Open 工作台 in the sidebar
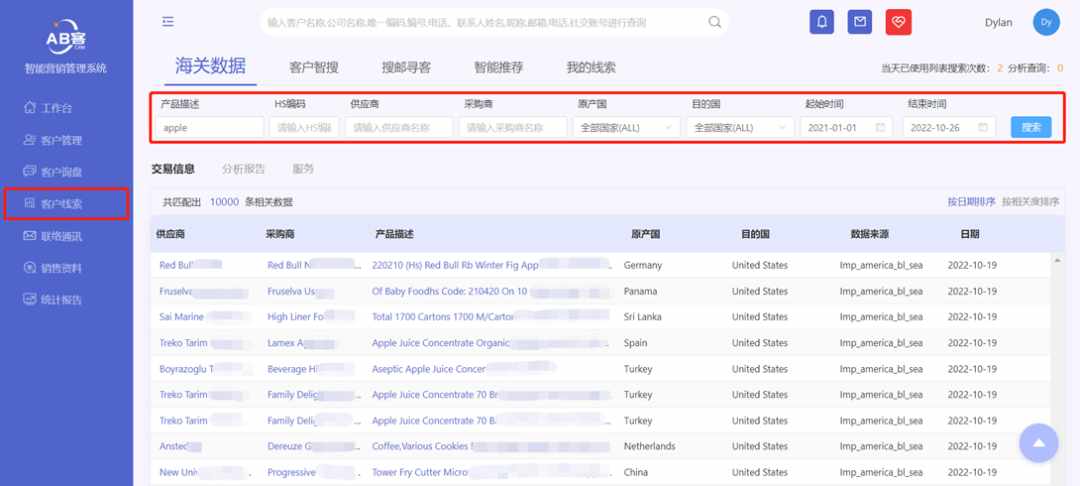This screenshot has height=486, width=1080. tap(56, 108)
